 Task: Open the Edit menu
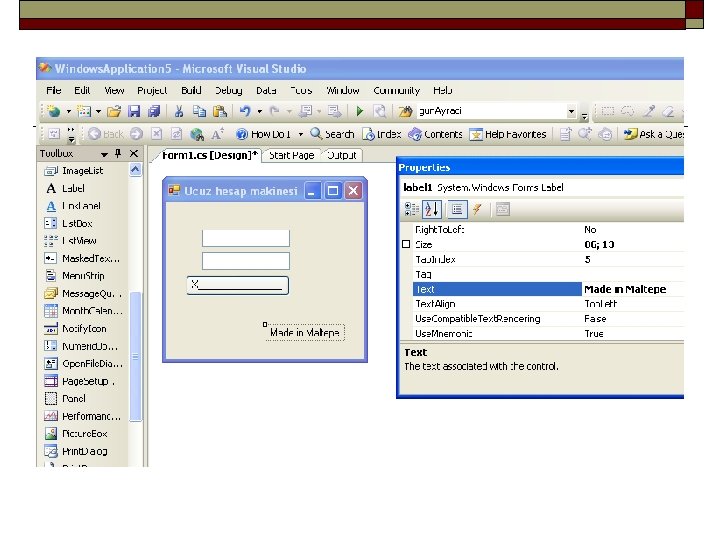[82, 90]
